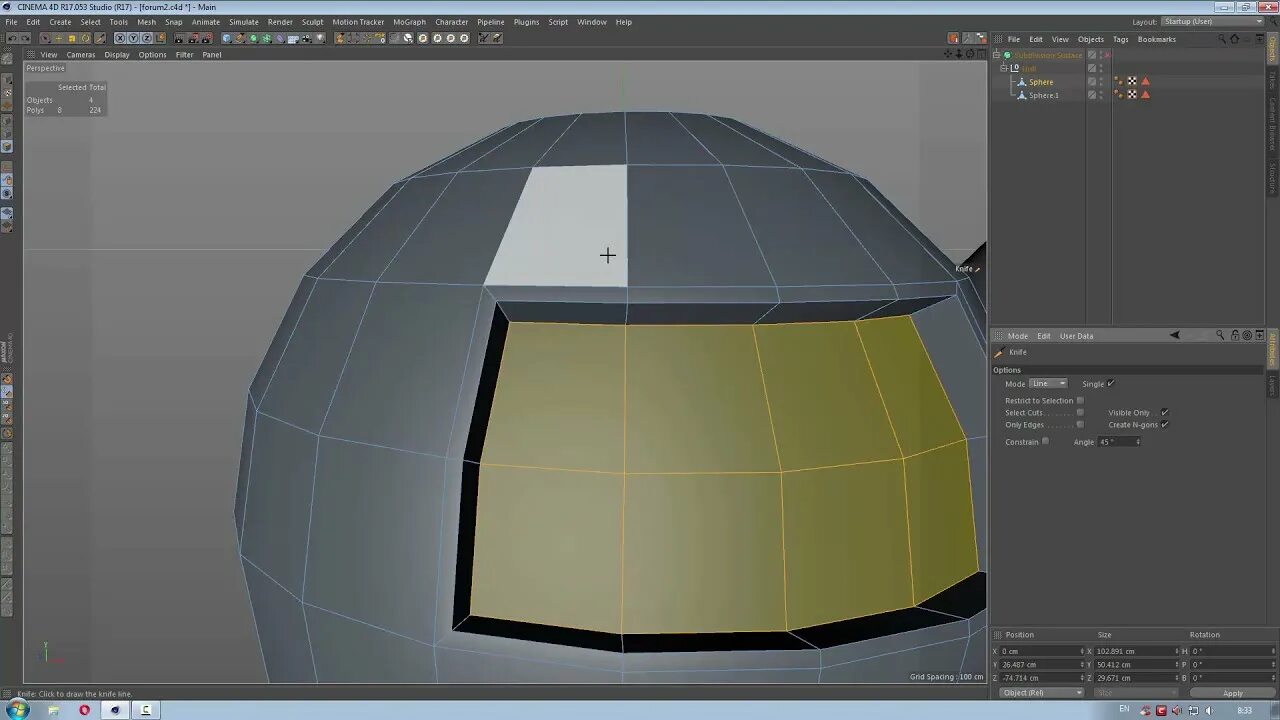Click the Angle field stepper arrows
The width and height of the screenshot is (1280, 720).
[x=1137, y=442]
